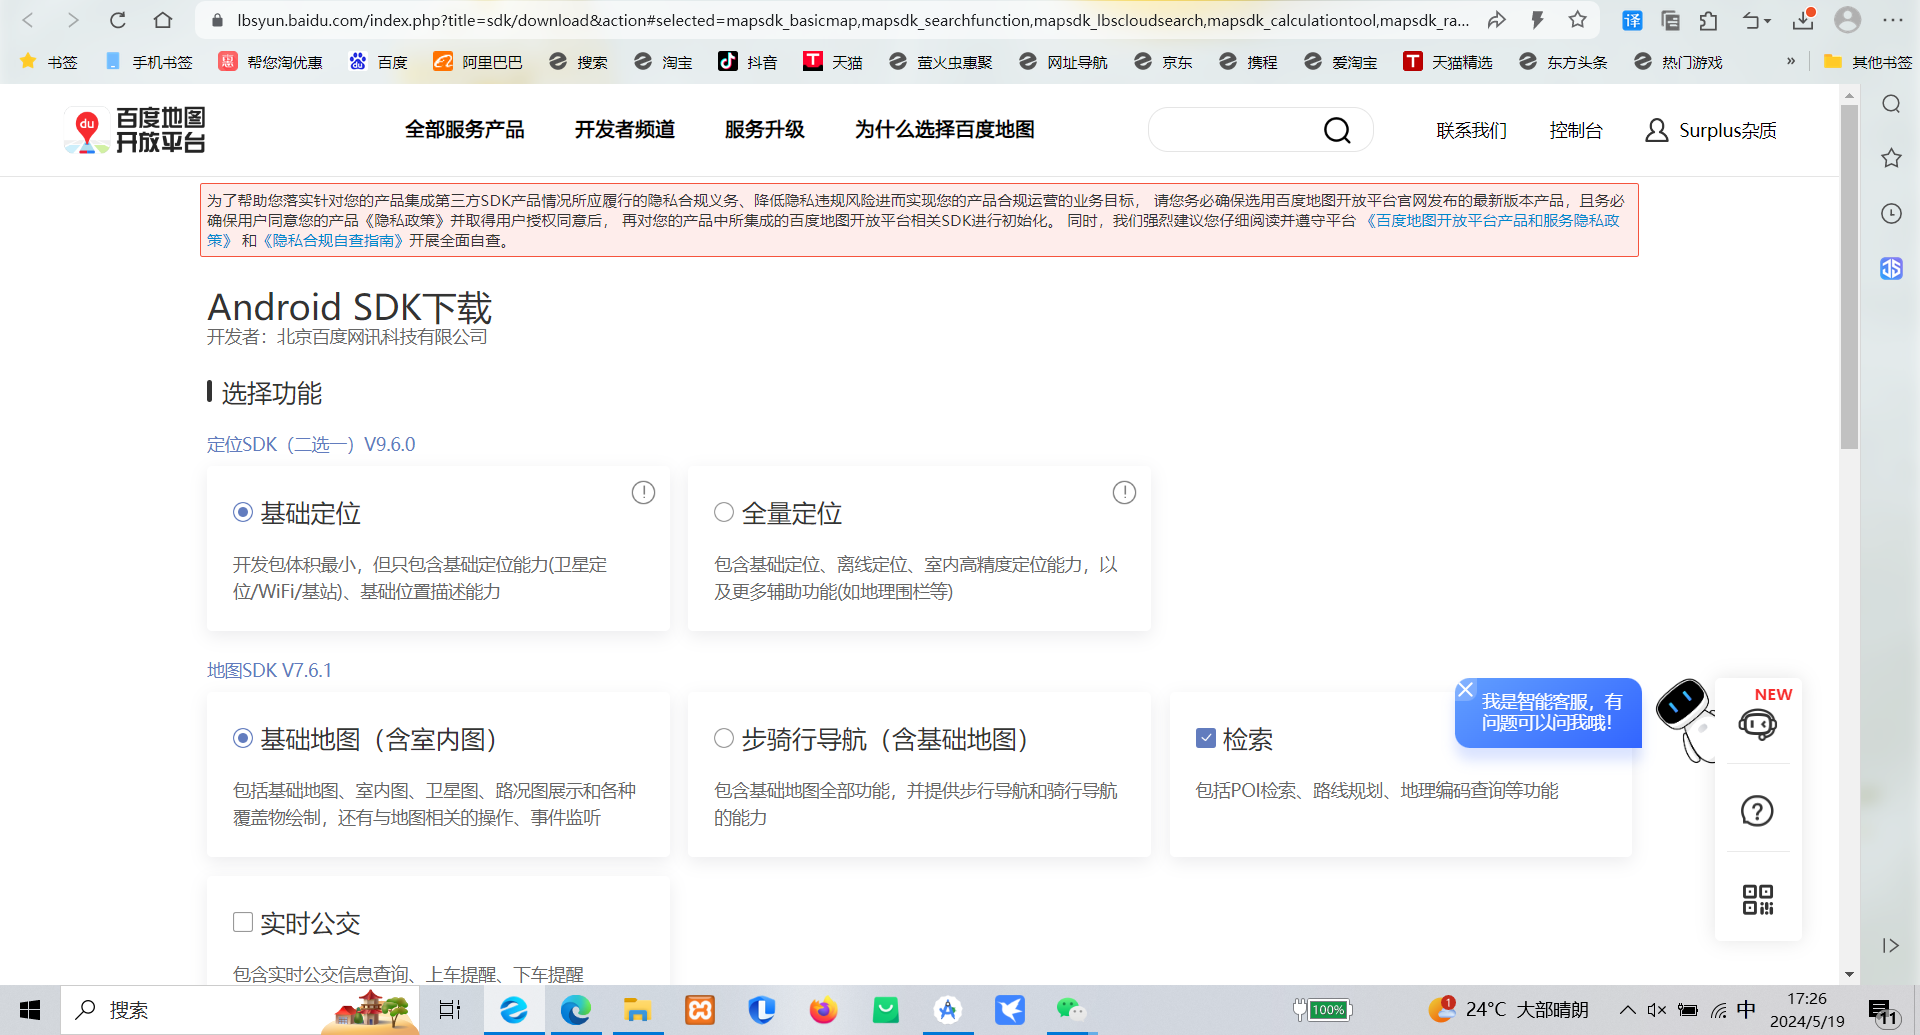
Task: Click the page vertical scrollbar thumb
Action: coord(1849,275)
